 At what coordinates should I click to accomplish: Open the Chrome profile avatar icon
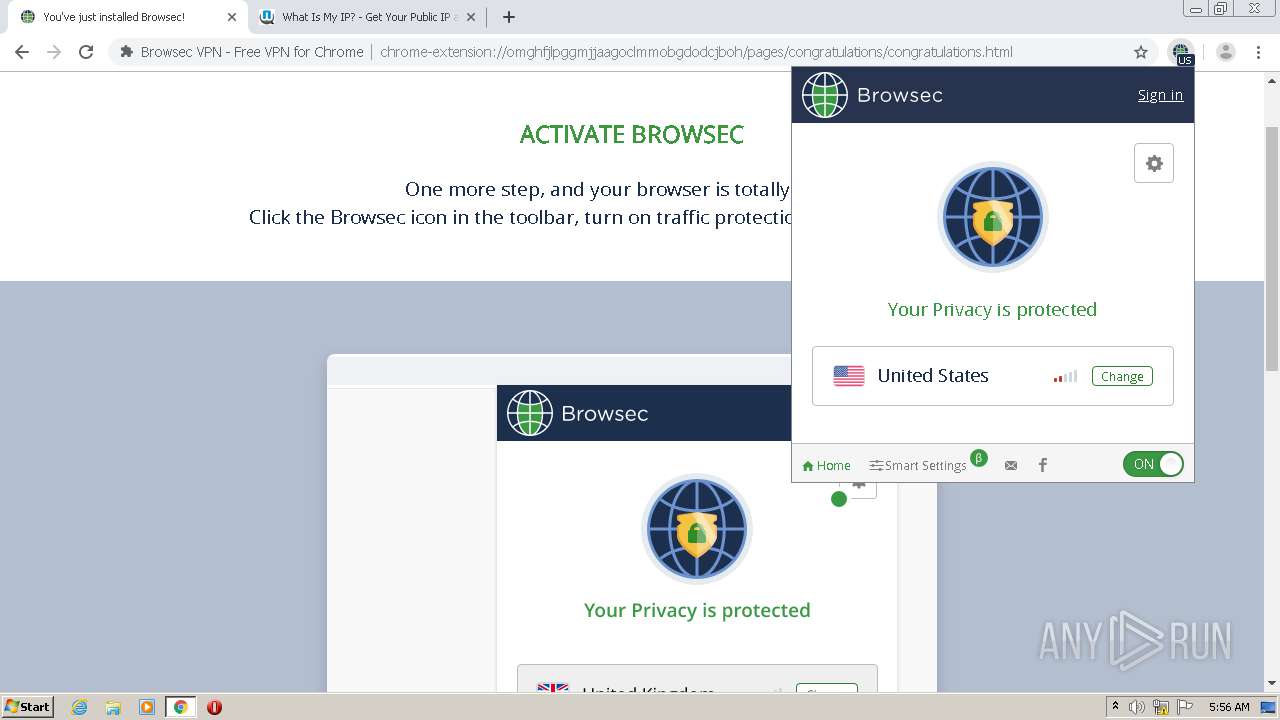[1226, 52]
